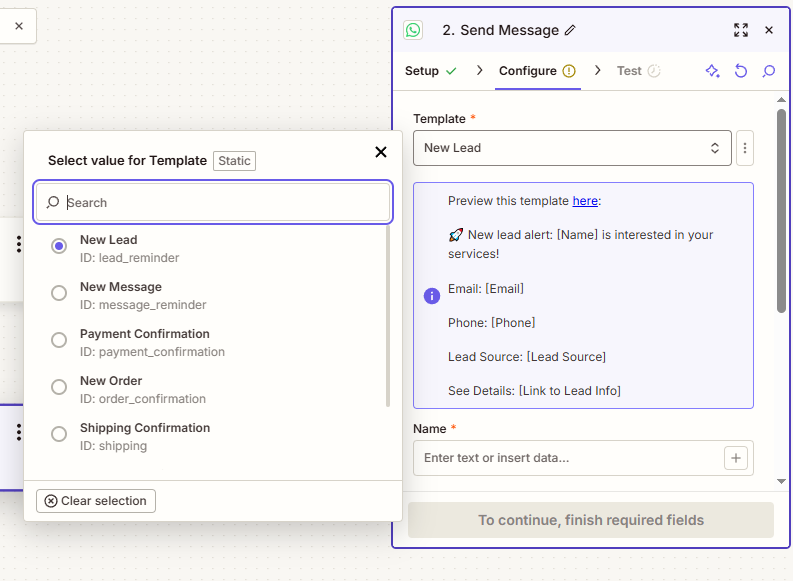
Task: Click 'Lead Source: [Lead Source]' preview line
Action: [x=527, y=356]
